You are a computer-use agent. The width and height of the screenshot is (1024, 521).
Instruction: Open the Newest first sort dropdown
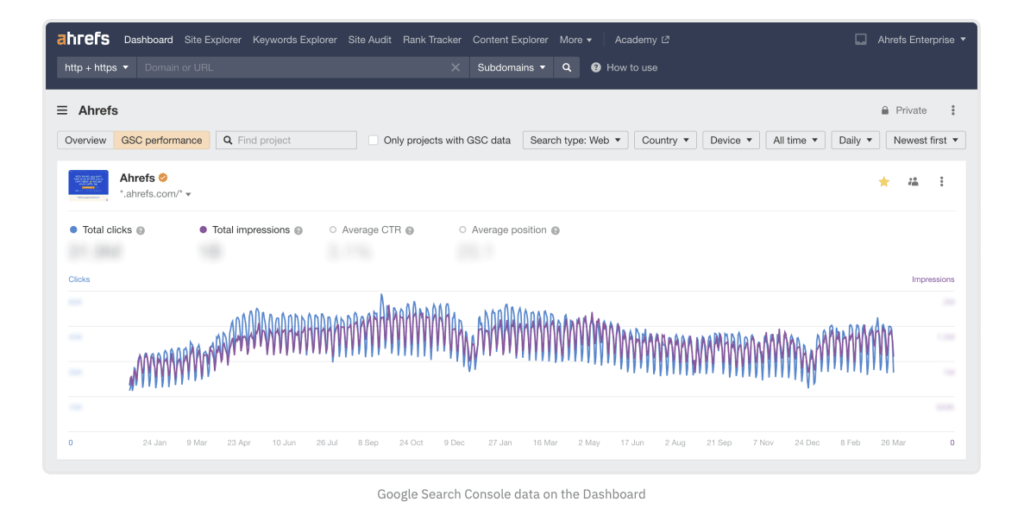[925, 141]
